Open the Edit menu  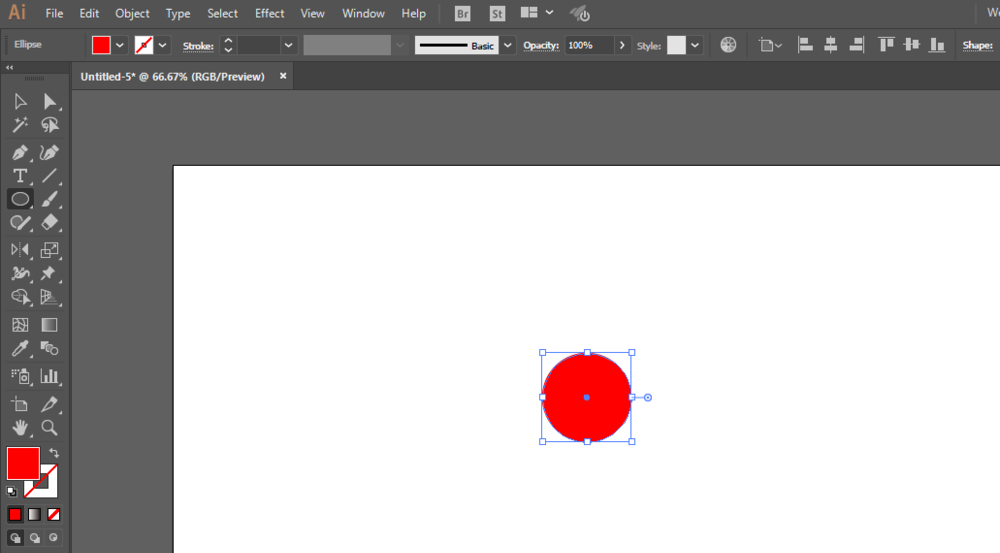click(89, 13)
